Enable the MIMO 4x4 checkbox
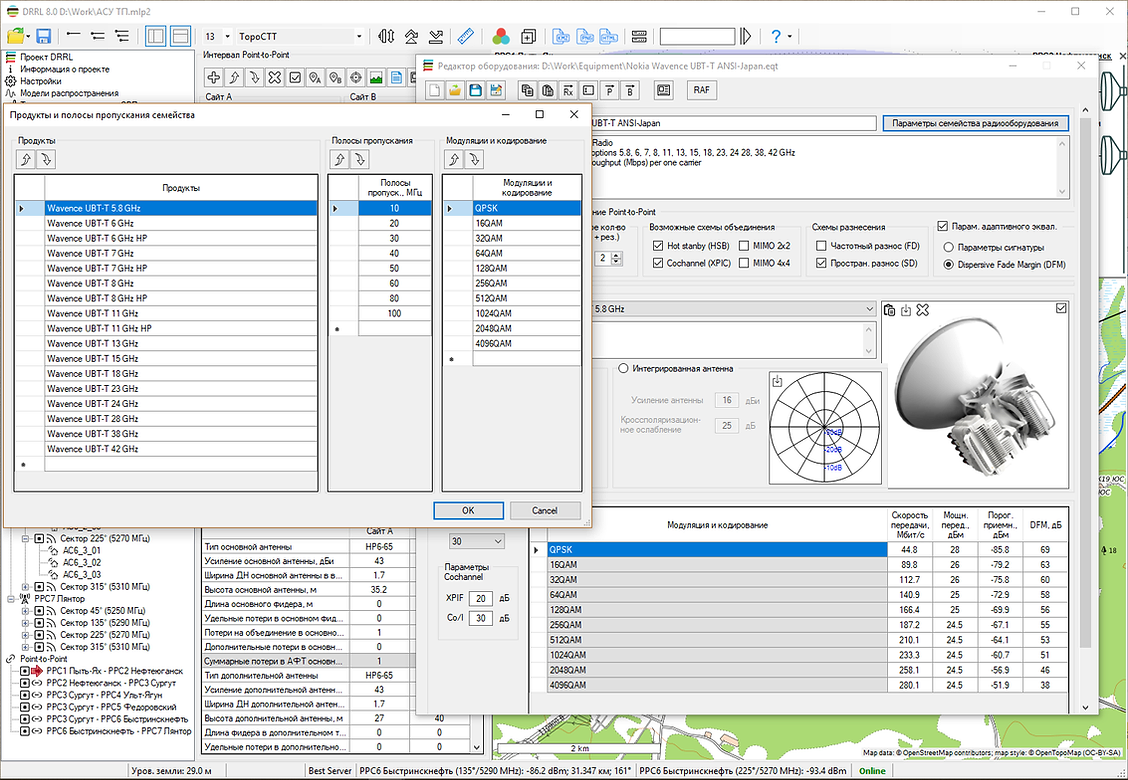The width and height of the screenshot is (1128, 780). [744, 263]
